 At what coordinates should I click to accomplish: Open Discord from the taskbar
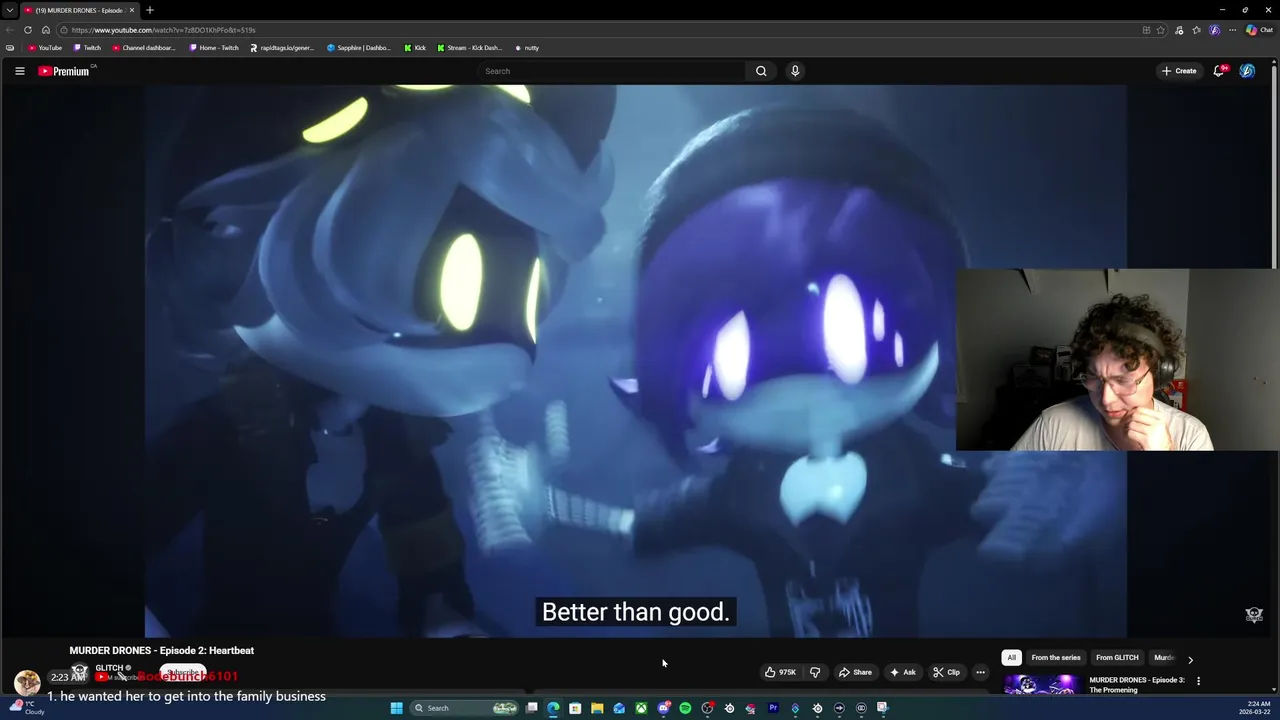tap(663, 708)
